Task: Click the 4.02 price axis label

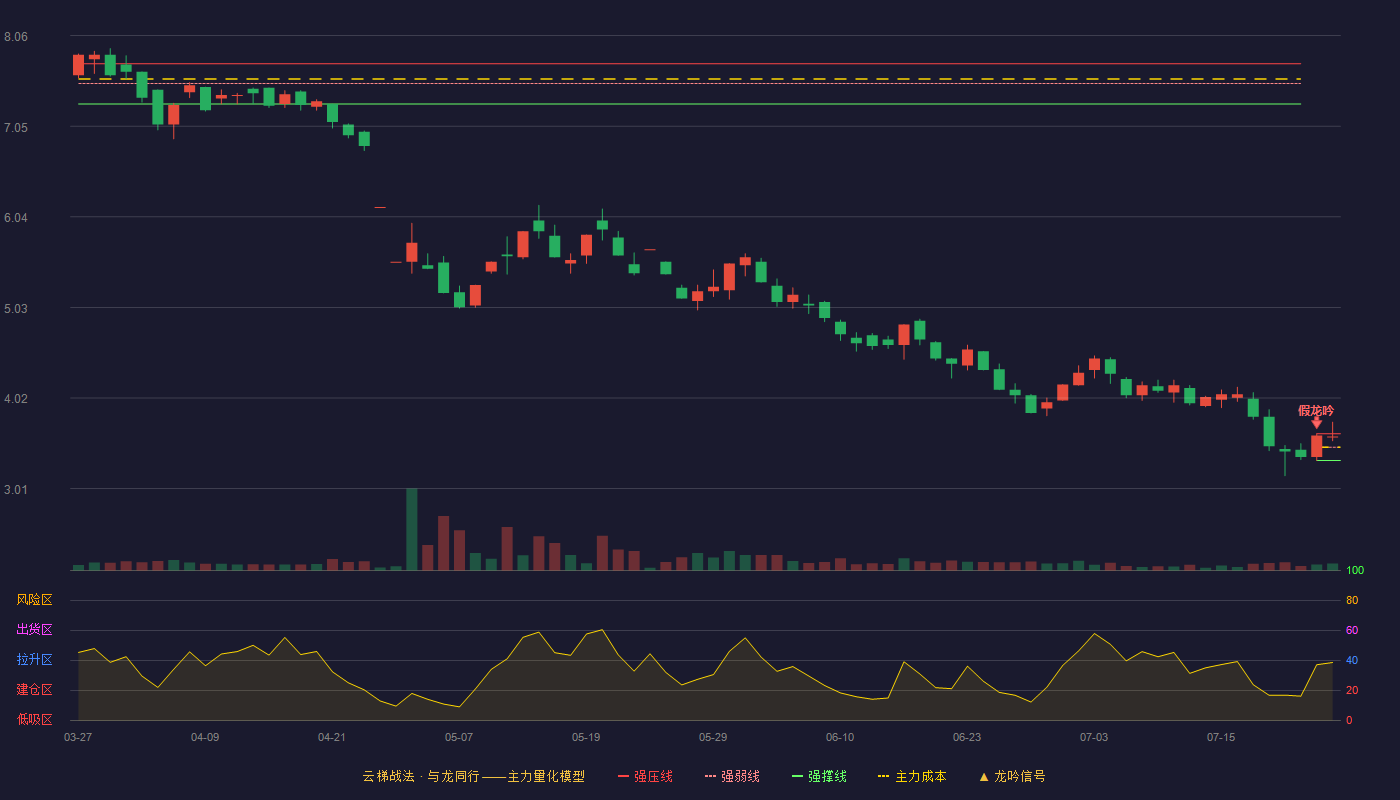Action: (16, 399)
